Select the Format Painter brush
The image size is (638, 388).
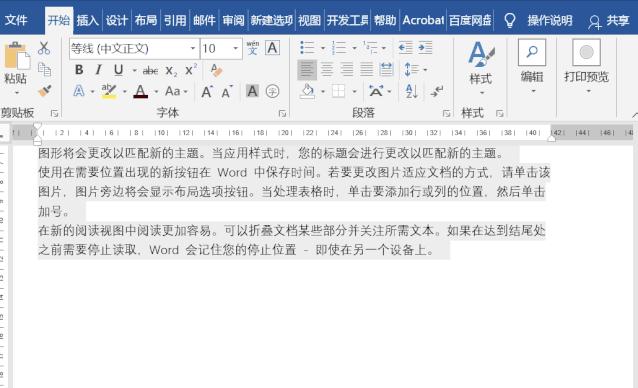point(45,91)
